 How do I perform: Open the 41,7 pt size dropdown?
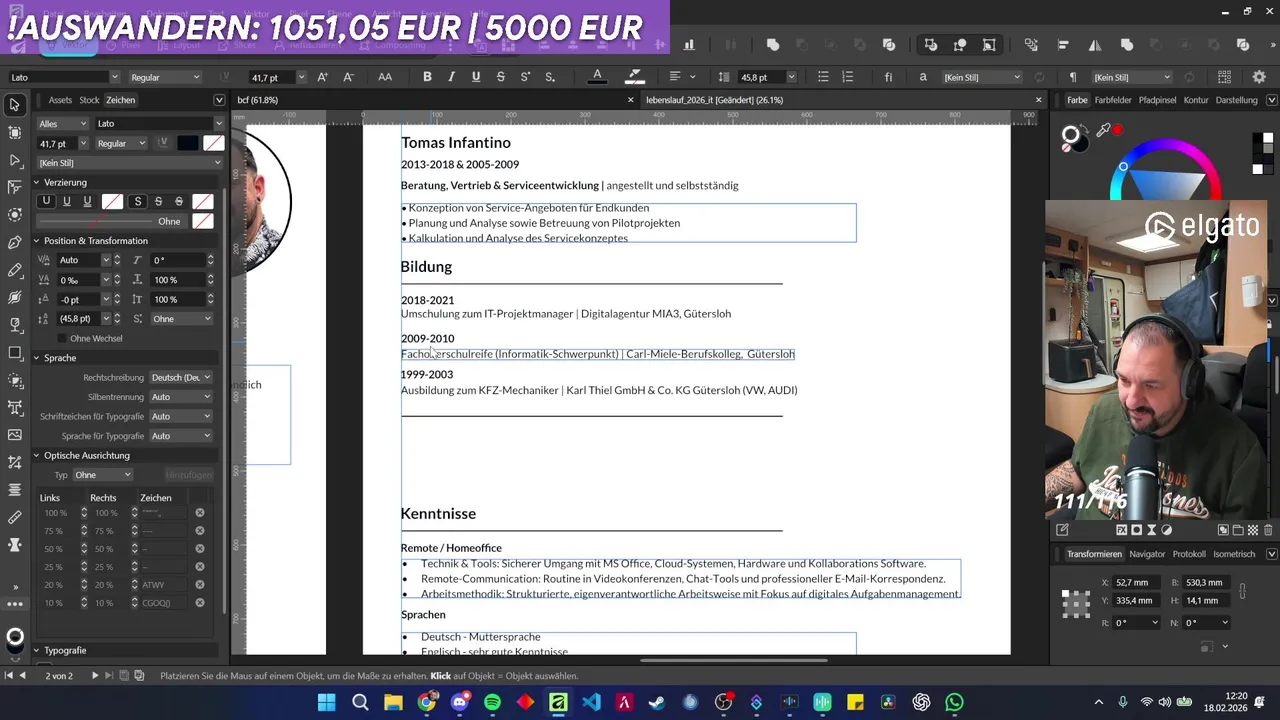[x=64, y=143]
